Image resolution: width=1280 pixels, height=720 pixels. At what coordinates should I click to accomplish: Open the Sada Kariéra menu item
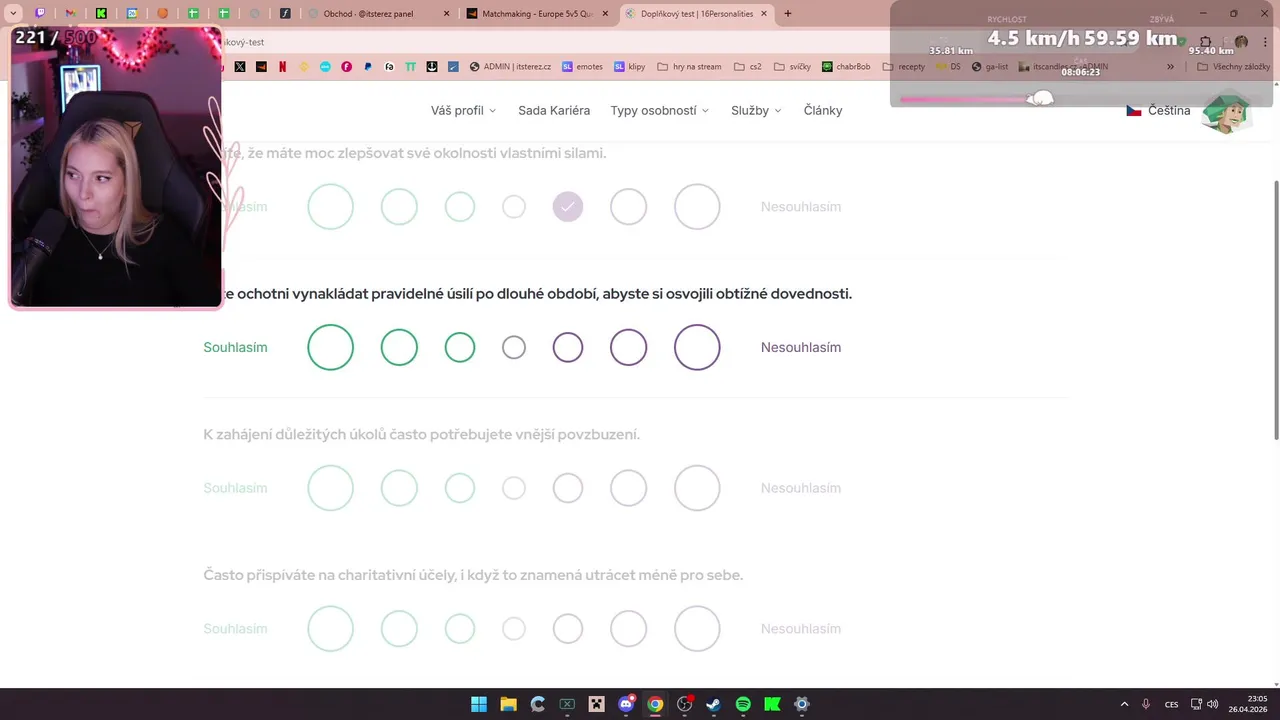coord(554,110)
